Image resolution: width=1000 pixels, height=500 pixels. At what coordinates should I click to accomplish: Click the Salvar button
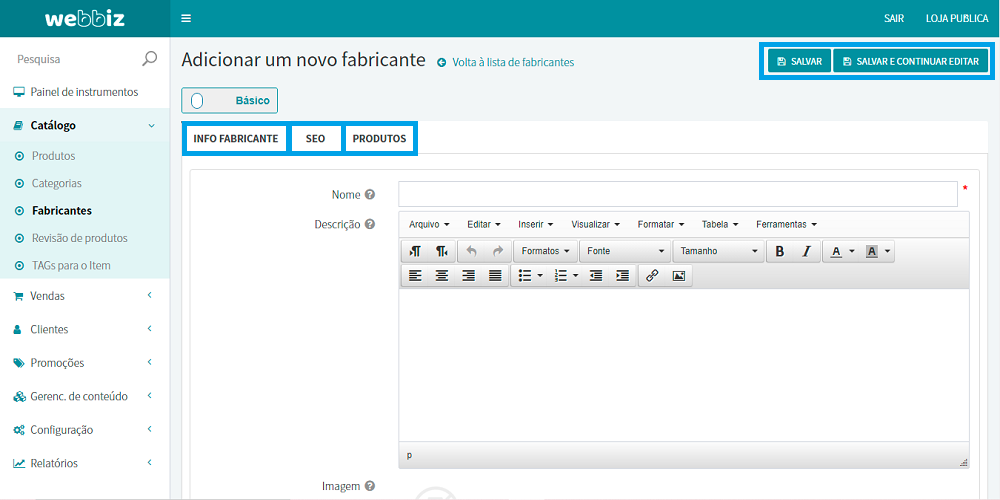tap(799, 62)
